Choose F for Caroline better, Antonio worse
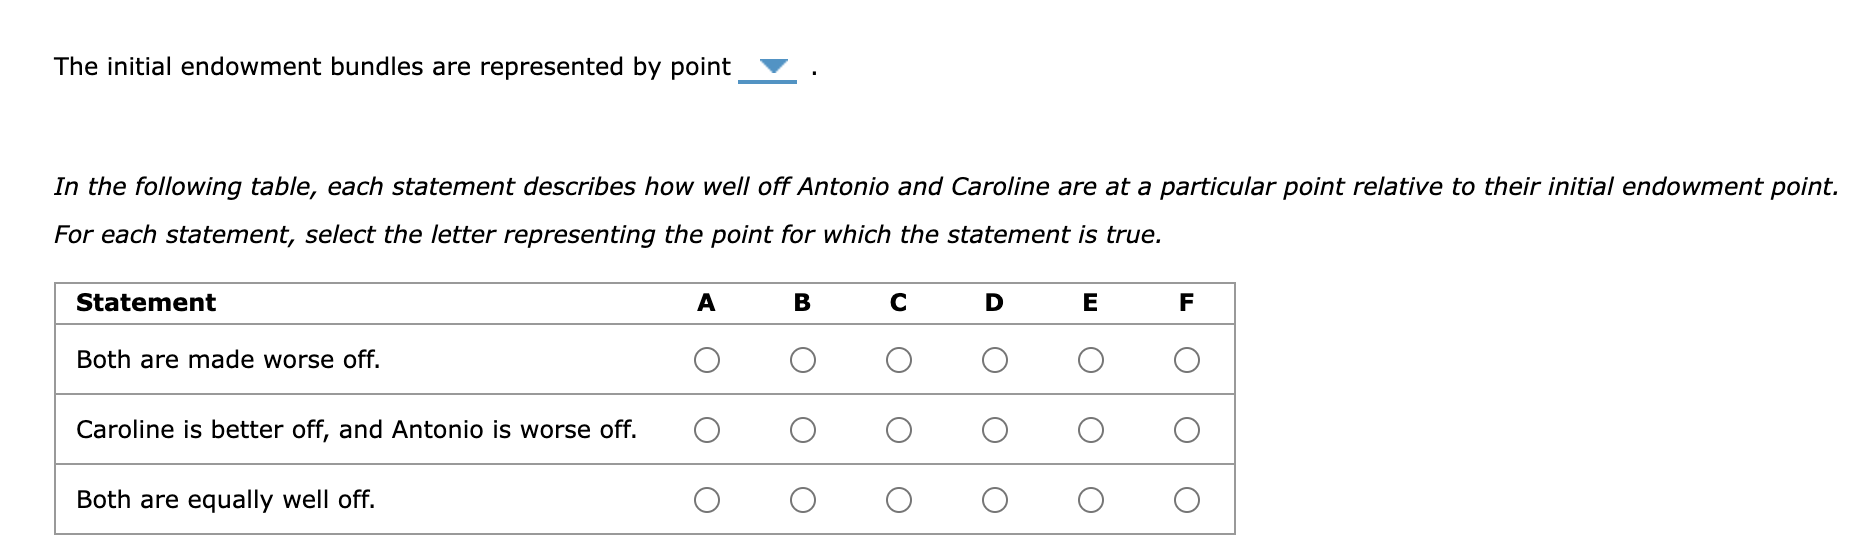This screenshot has width=1854, height=552. tap(1187, 430)
